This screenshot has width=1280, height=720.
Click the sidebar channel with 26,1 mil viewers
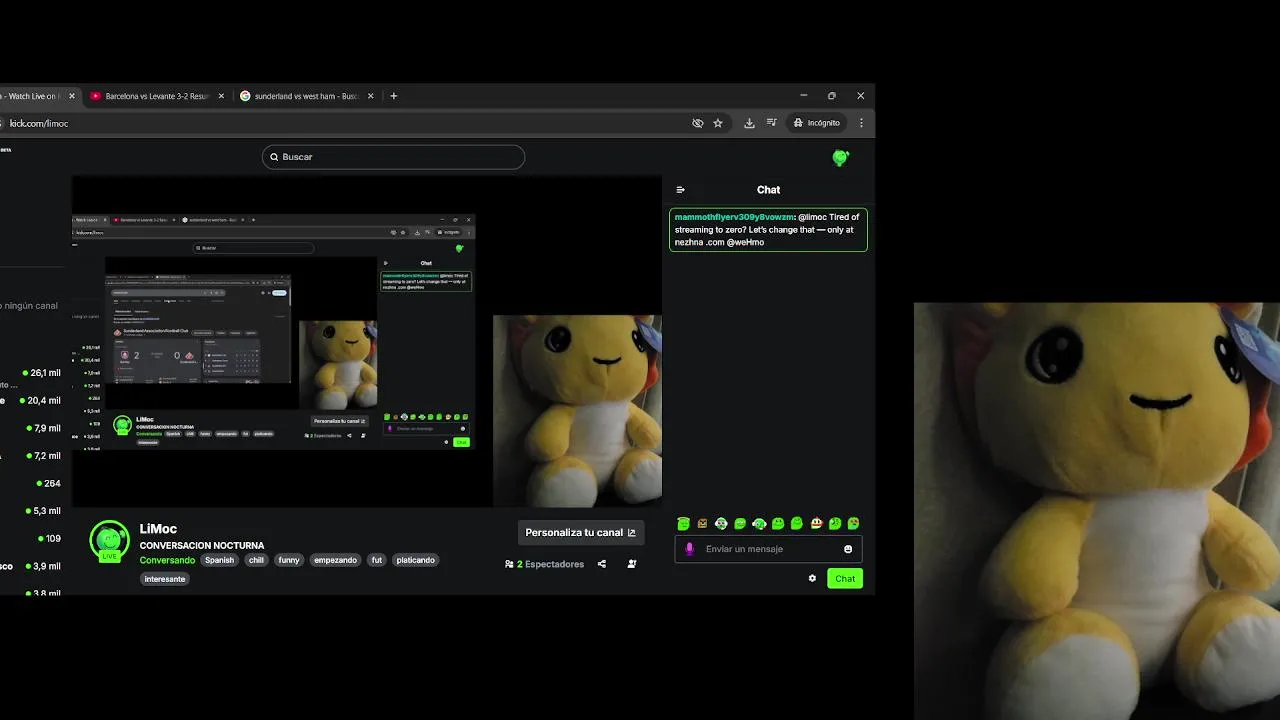(x=32, y=373)
